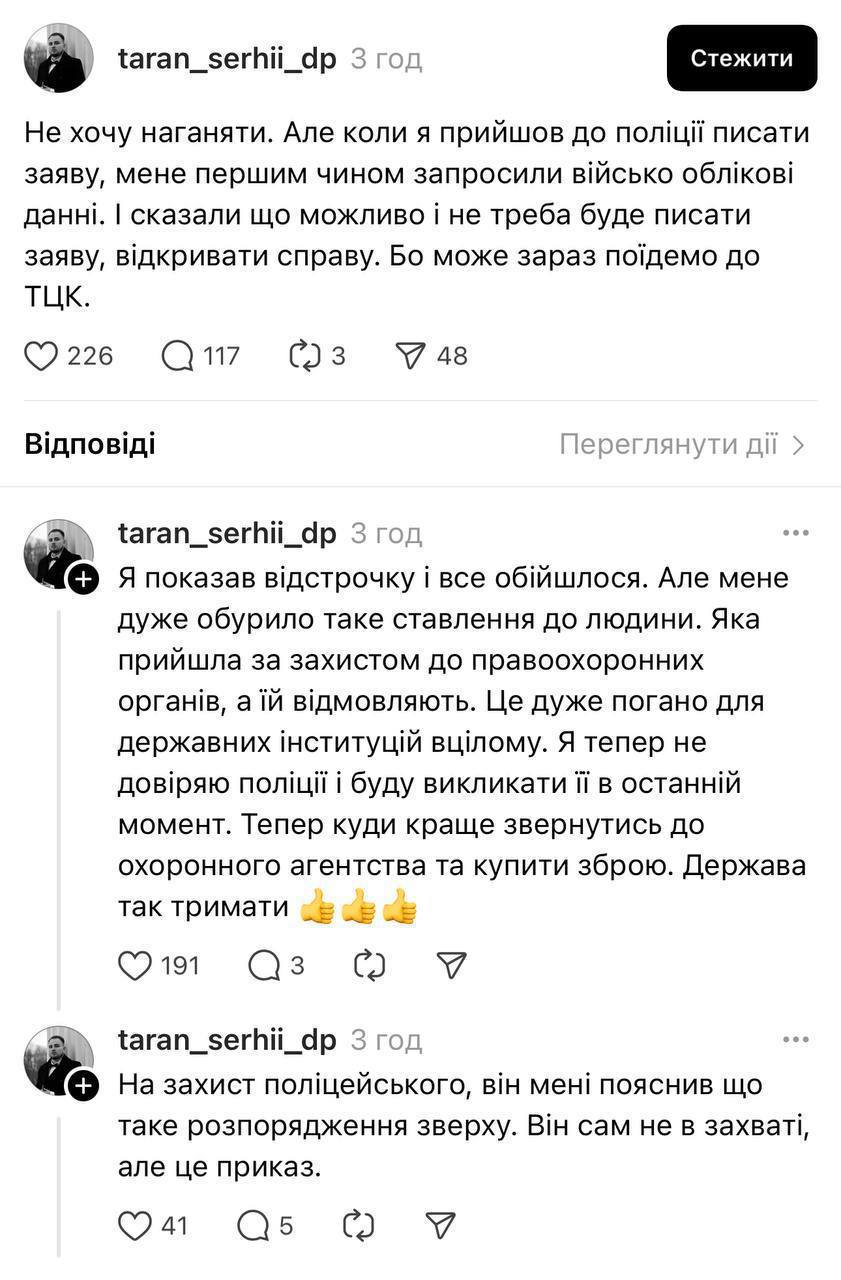The image size is (841, 1280).
Task: Repost the main post with 3 reposts
Action: (x=303, y=356)
